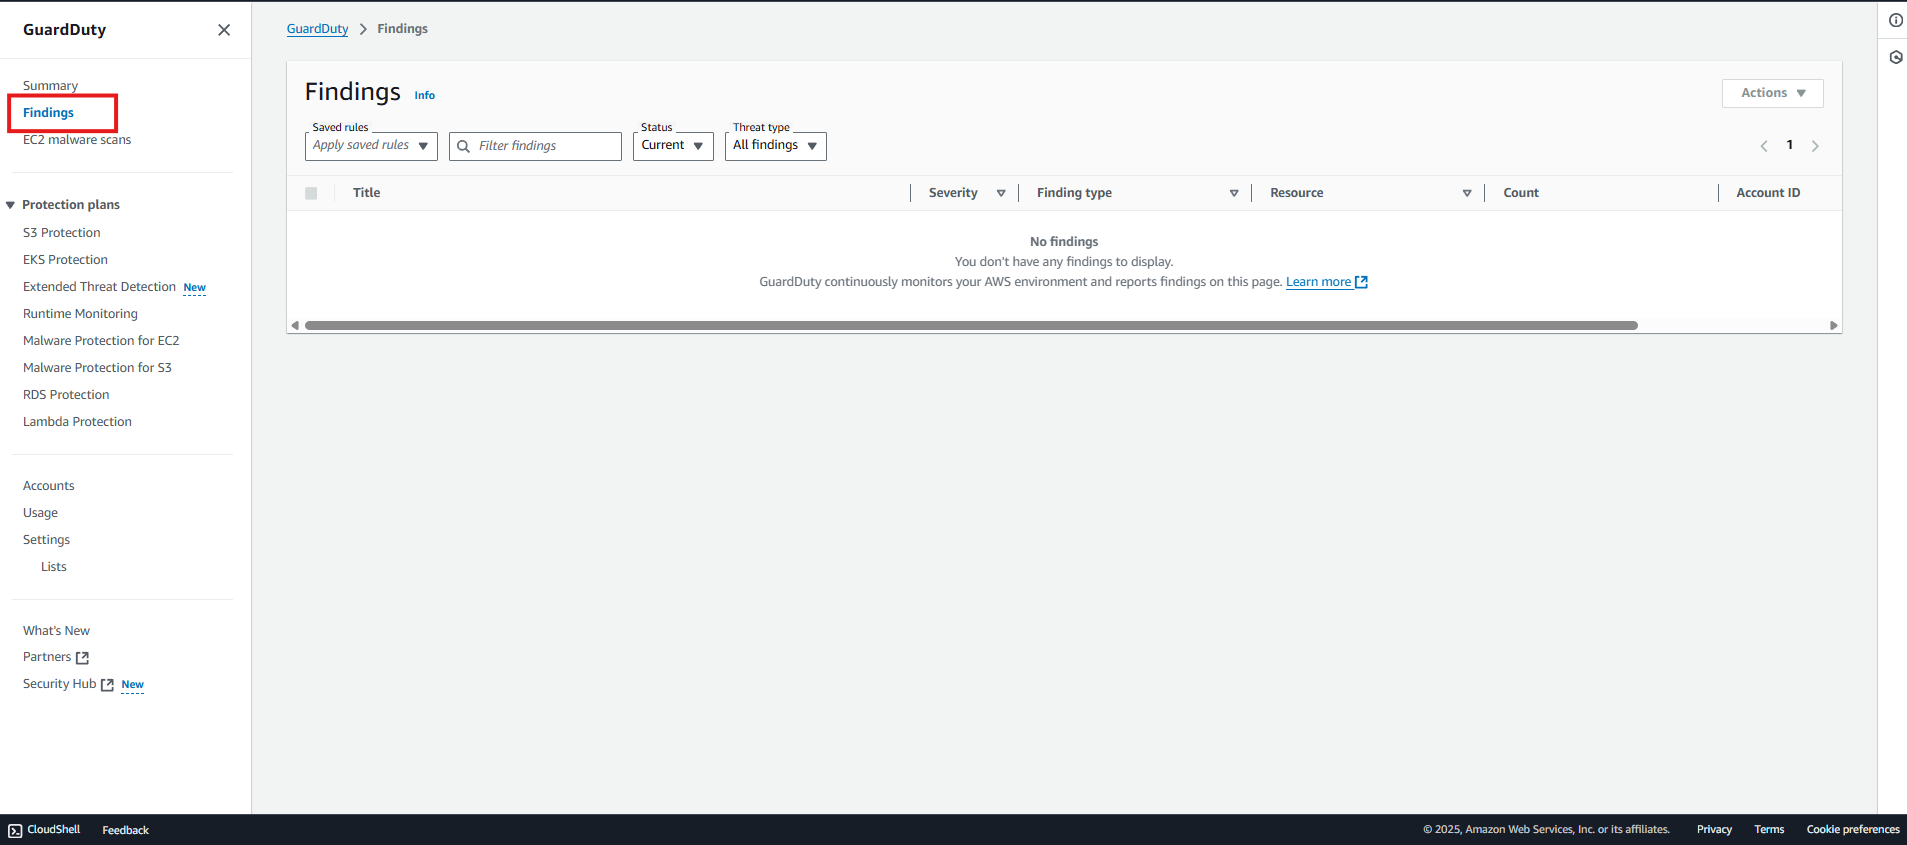
Task: Open Summary in the sidebar
Action: tap(50, 86)
